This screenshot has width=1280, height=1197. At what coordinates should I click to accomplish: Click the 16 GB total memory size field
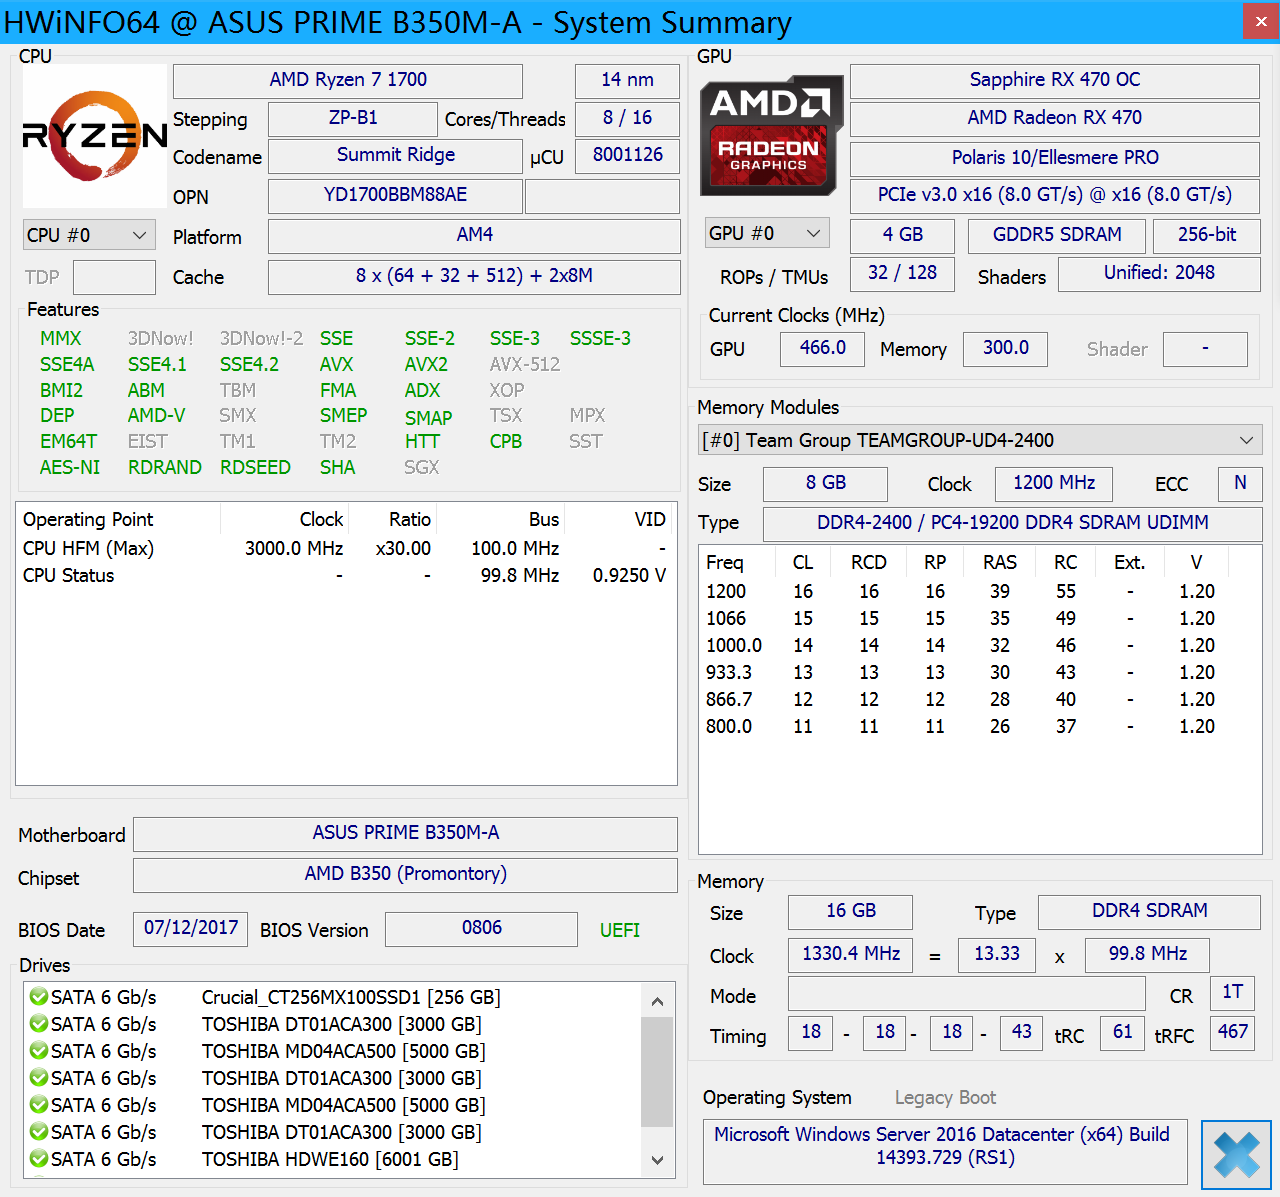click(x=850, y=911)
